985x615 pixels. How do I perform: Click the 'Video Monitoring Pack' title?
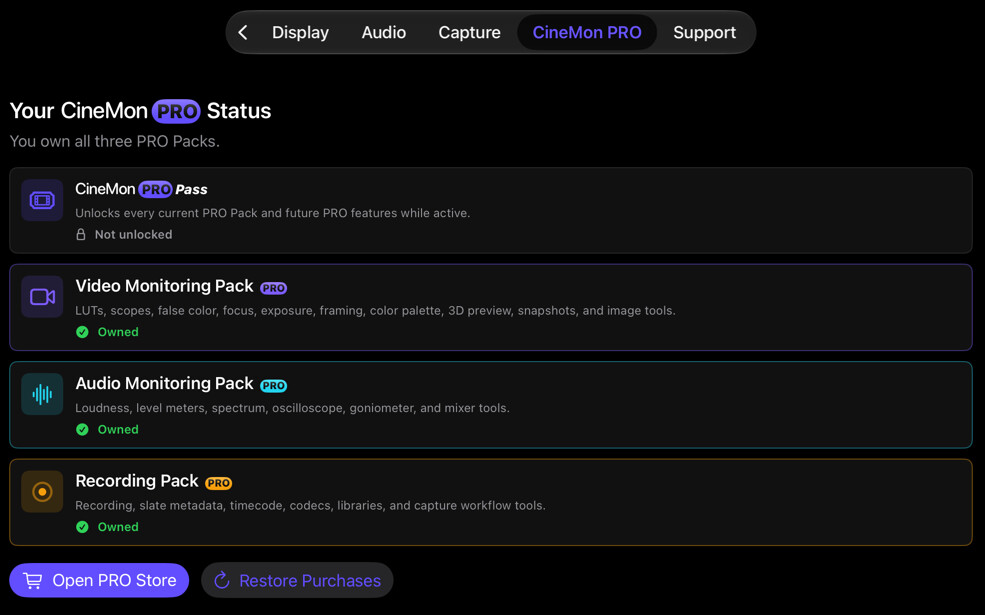165,286
